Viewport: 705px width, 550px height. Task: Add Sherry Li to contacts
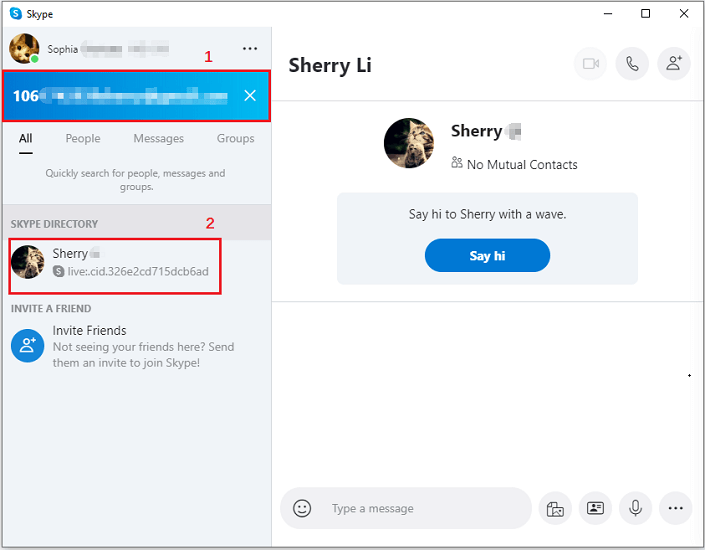(x=674, y=64)
